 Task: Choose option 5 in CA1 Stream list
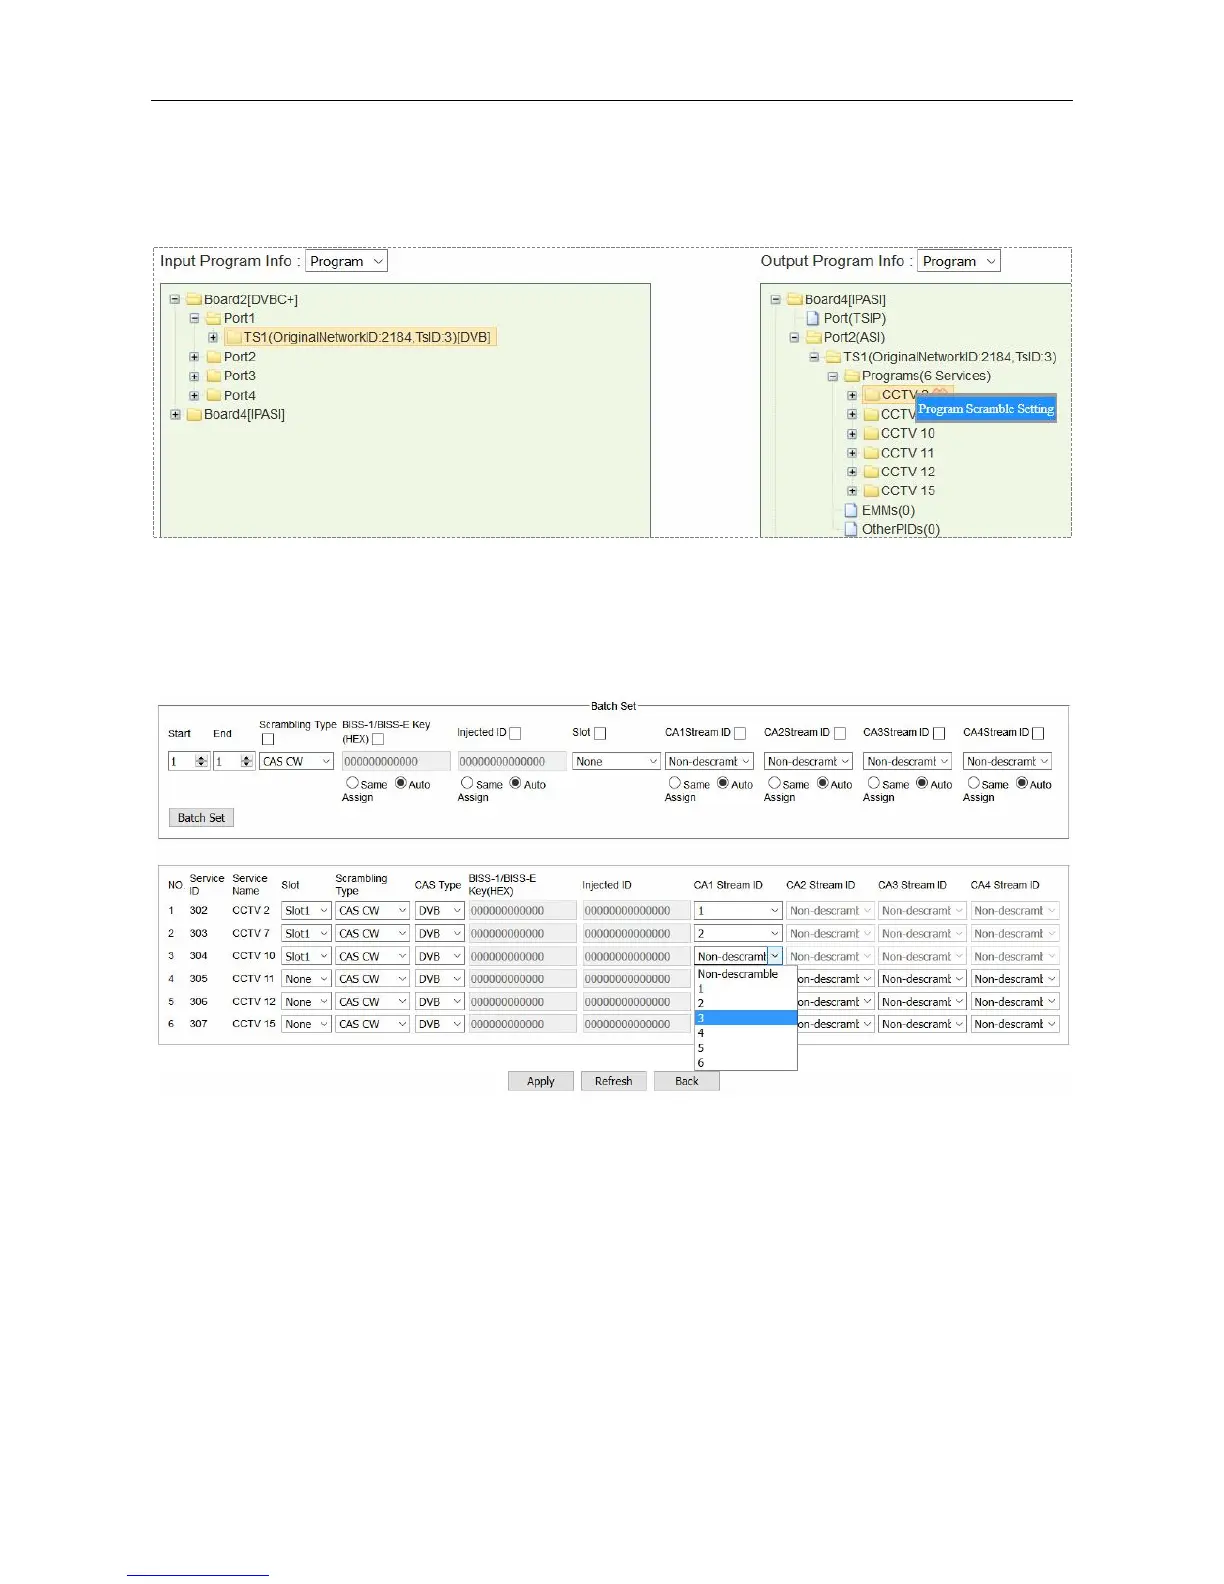tap(746, 1048)
